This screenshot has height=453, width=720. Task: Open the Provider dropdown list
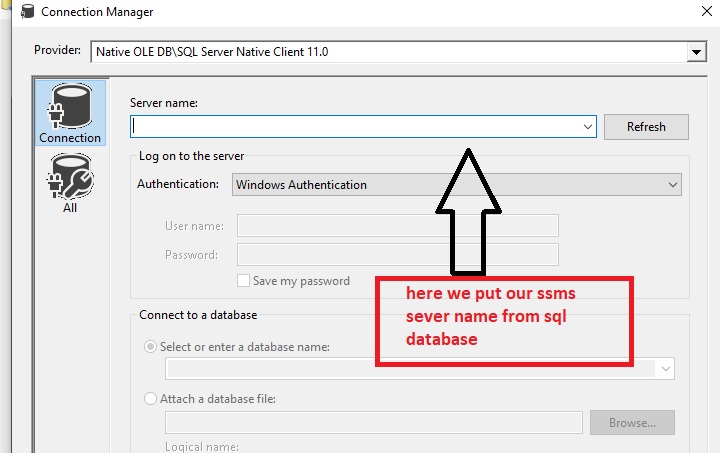click(696, 52)
